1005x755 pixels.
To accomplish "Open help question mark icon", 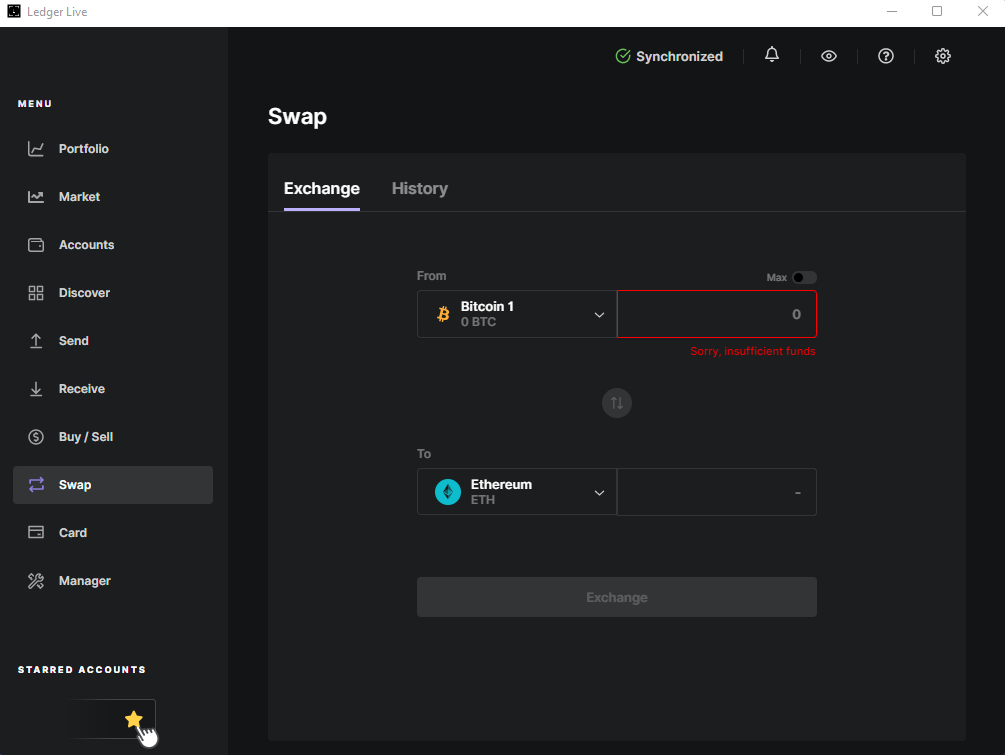I will click(x=885, y=56).
